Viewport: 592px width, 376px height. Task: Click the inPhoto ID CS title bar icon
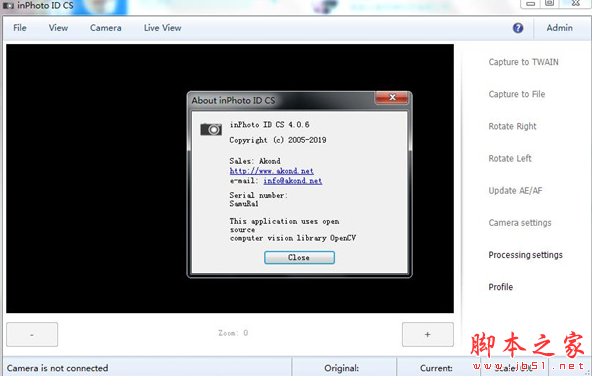coord(8,6)
